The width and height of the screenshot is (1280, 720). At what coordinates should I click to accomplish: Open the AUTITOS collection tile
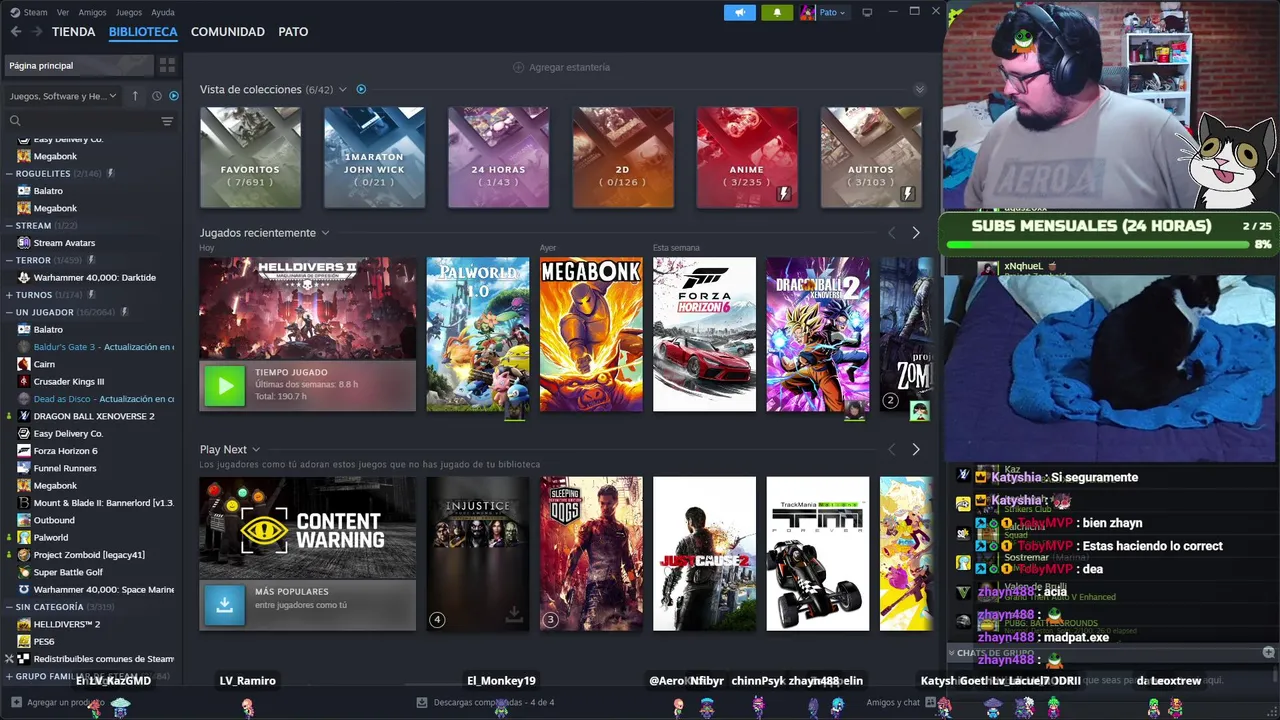[x=871, y=158]
